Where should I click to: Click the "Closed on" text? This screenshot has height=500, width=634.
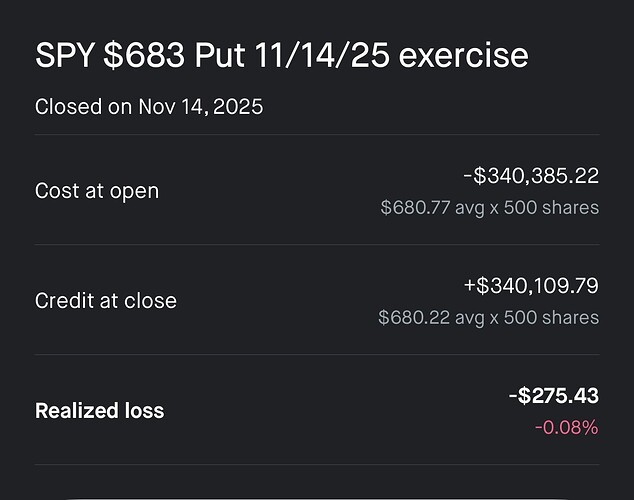click(82, 106)
